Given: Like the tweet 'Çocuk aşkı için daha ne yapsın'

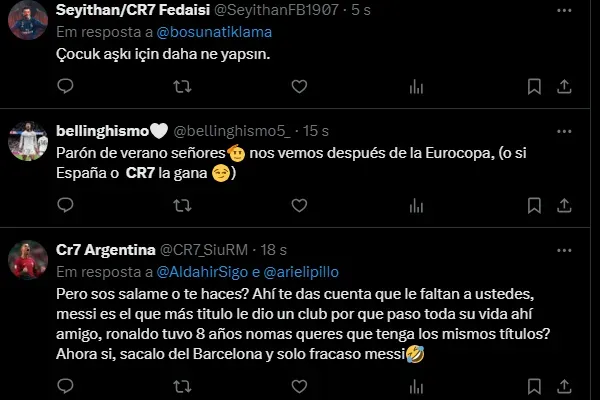Looking at the screenshot, I should point(299,87).
